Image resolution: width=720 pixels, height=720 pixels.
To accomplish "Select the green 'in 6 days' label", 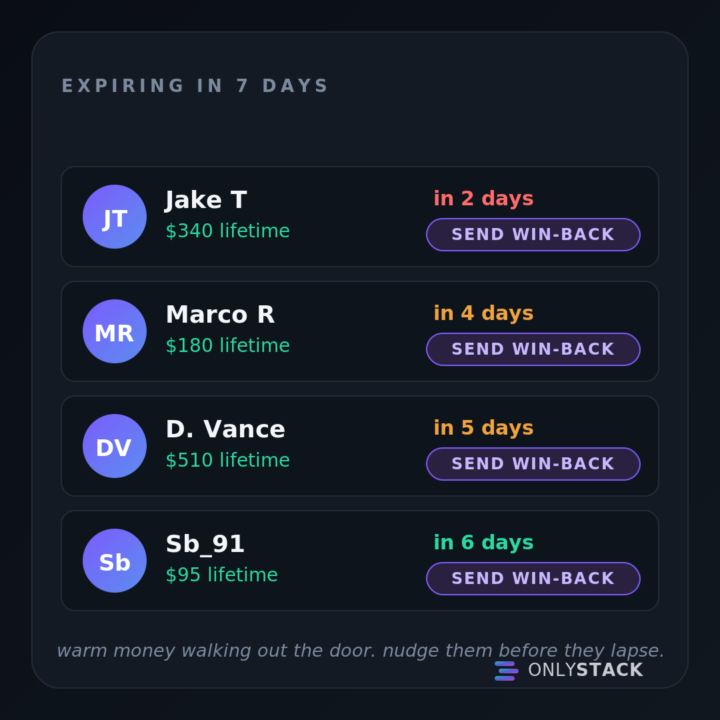I will 484,542.
